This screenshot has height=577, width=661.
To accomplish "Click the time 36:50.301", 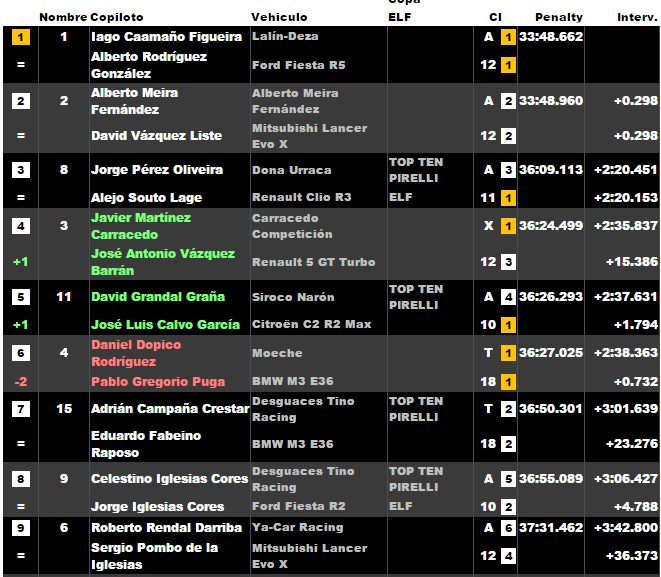I will [x=551, y=408].
